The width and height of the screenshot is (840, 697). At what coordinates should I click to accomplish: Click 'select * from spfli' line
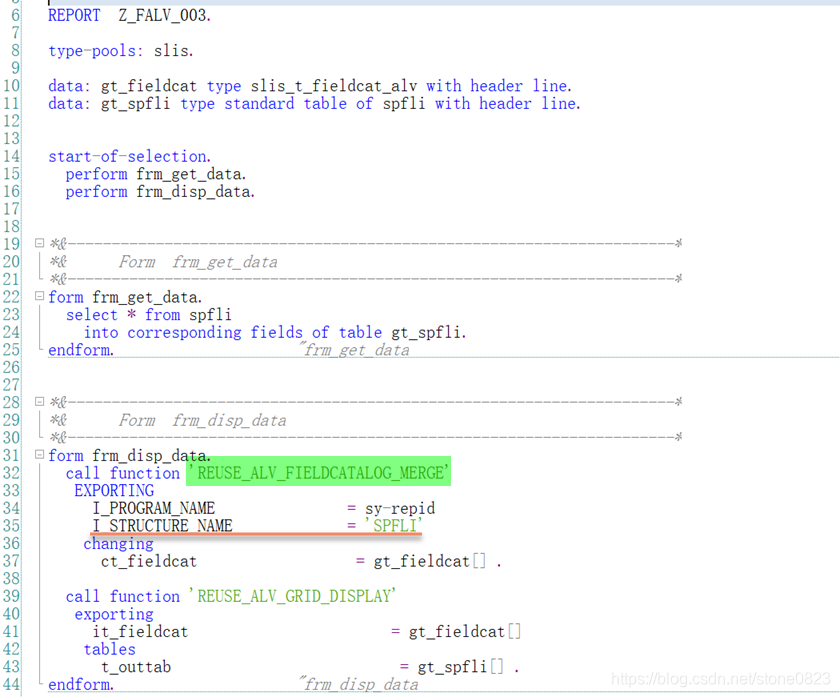click(x=149, y=315)
